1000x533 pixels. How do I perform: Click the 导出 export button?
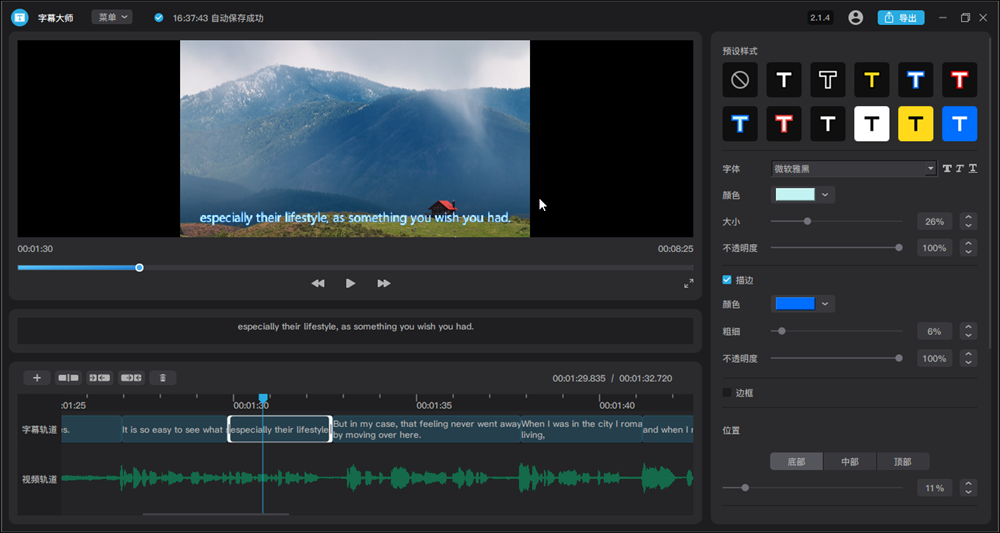pos(900,18)
